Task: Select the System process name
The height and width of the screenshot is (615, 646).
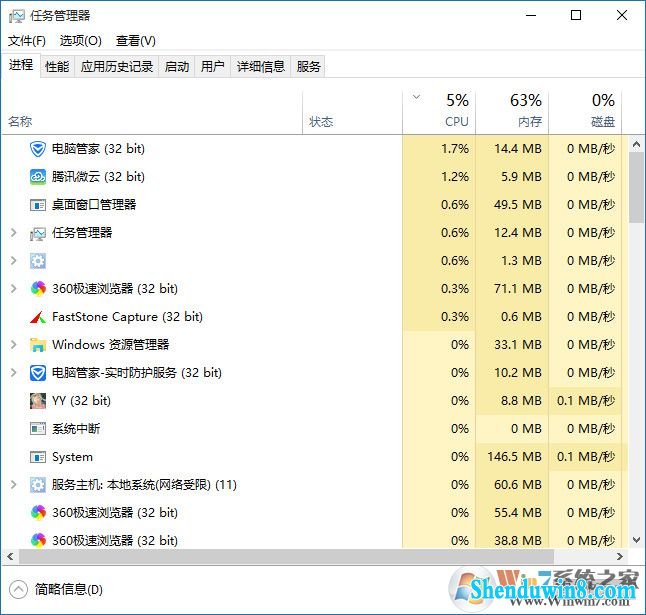Action: [x=73, y=457]
